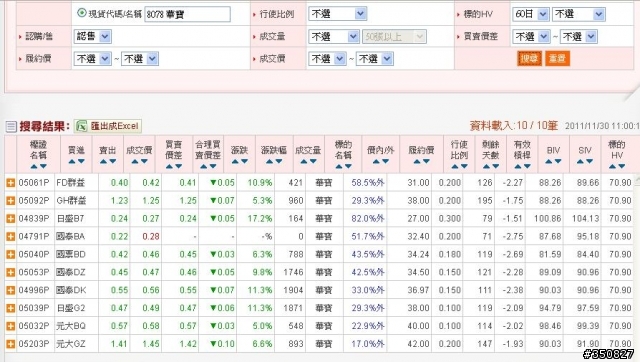Click the 8078 華寶 stock code field

point(187,14)
